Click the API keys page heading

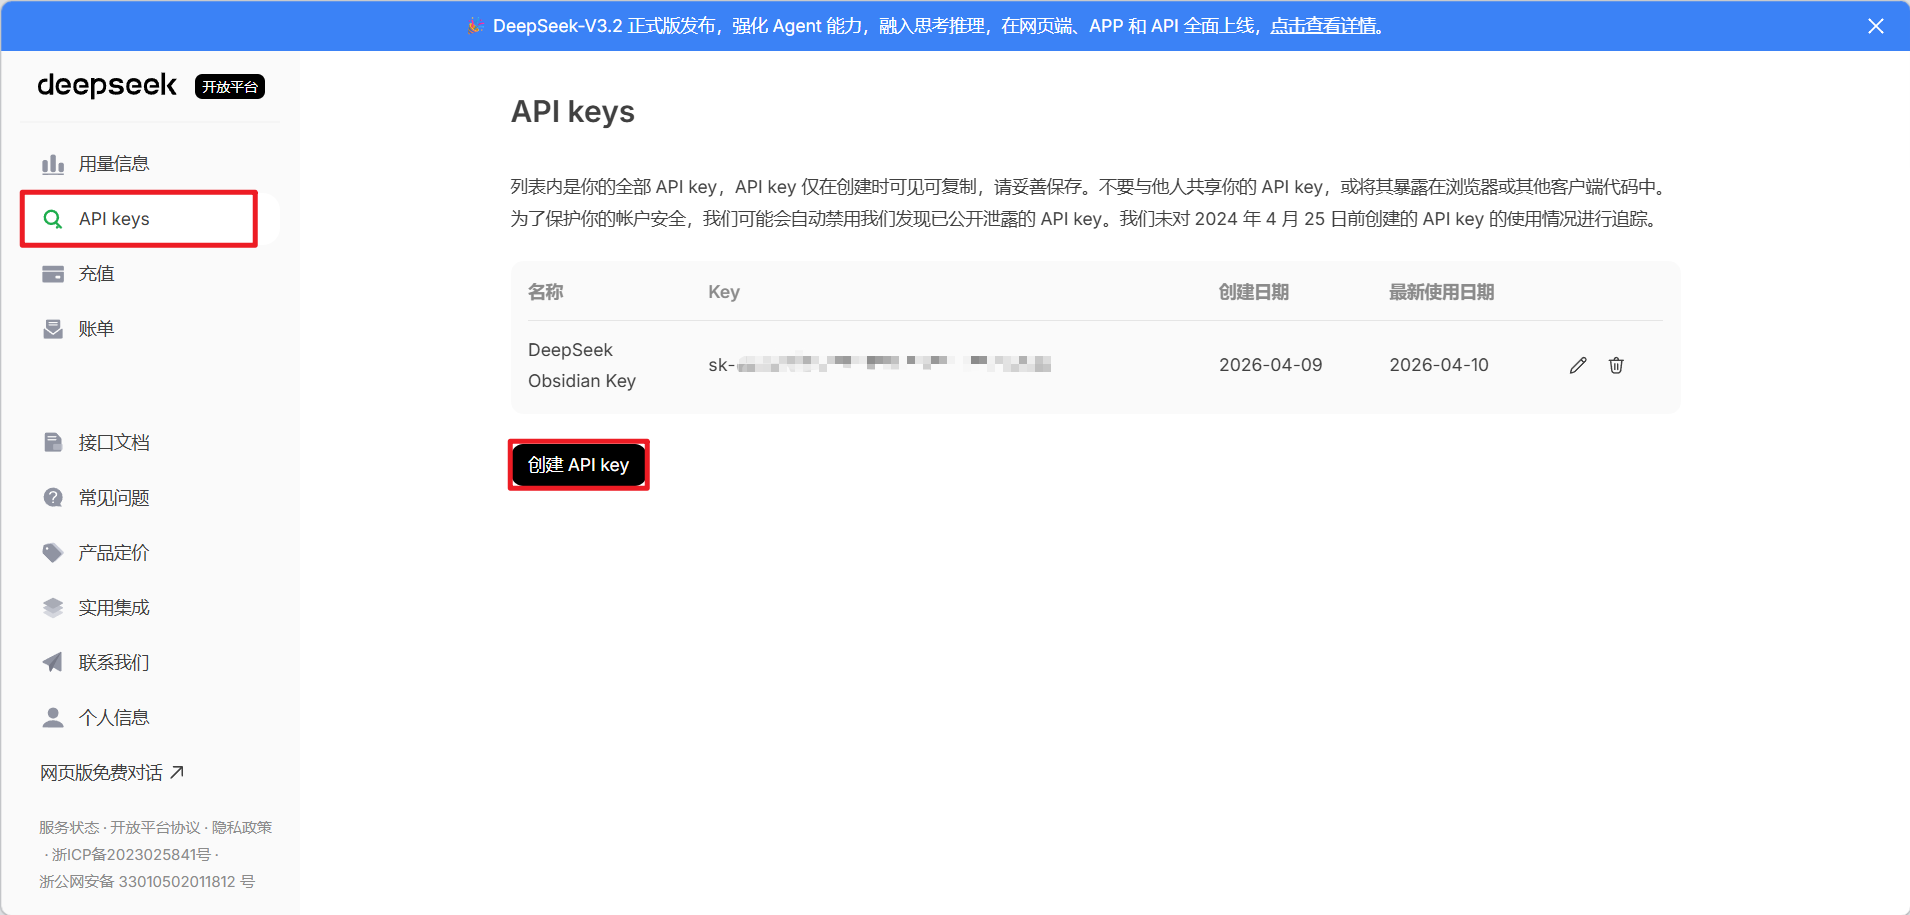click(573, 112)
